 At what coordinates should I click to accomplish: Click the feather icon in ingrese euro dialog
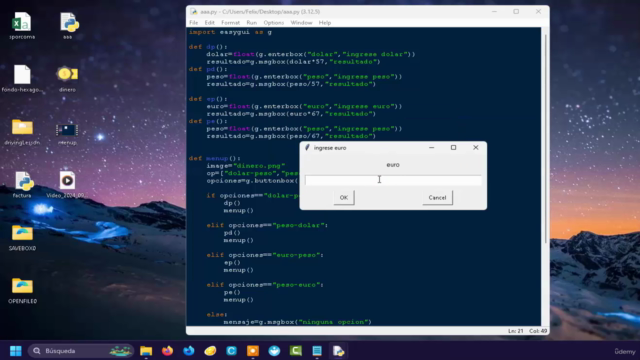[307, 148]
